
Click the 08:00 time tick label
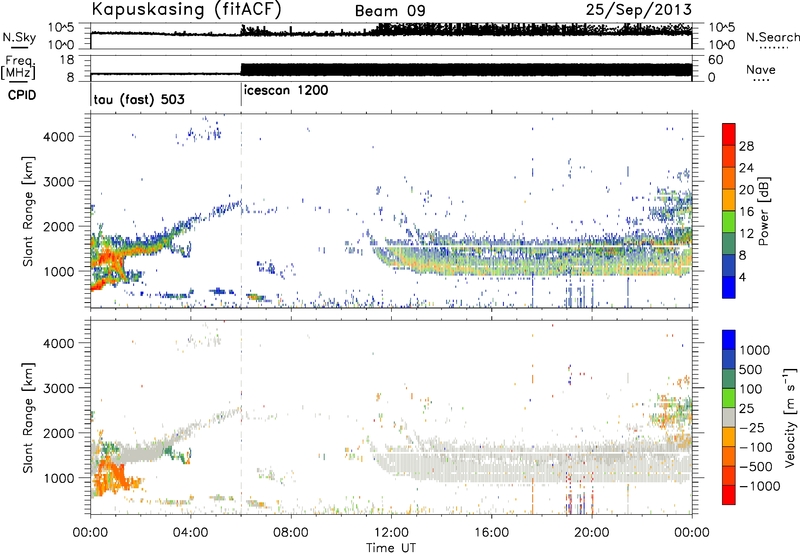(291, 533)
